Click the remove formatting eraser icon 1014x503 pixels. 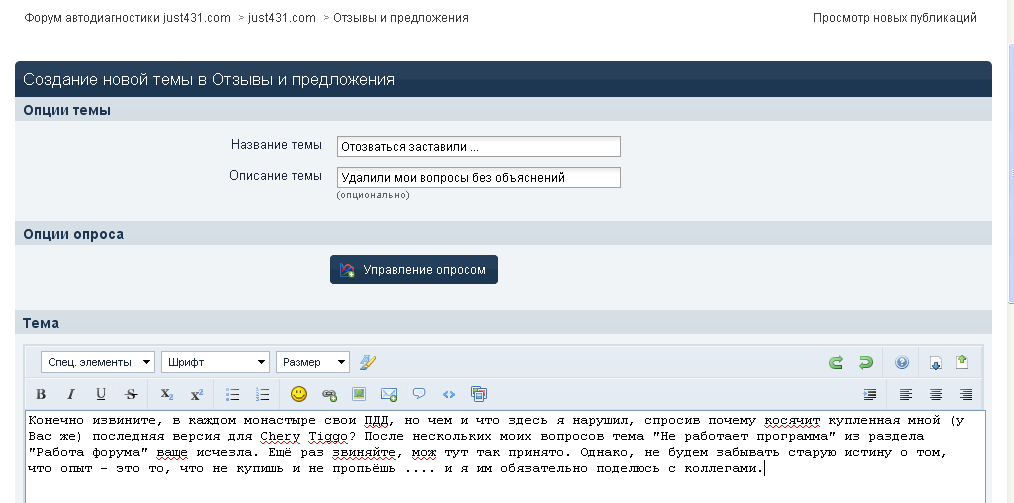click(368, 362)
